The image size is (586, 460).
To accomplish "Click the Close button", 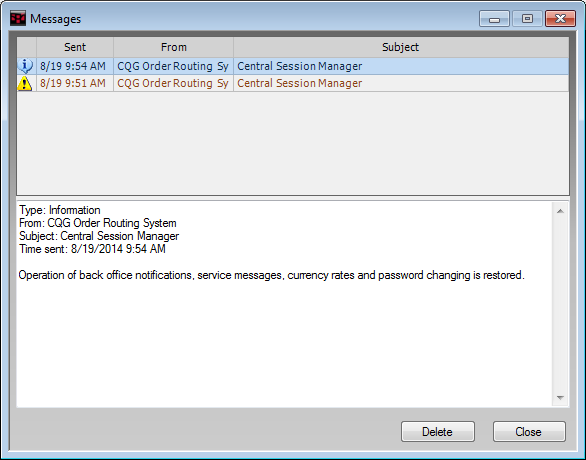I will (529, 432).
